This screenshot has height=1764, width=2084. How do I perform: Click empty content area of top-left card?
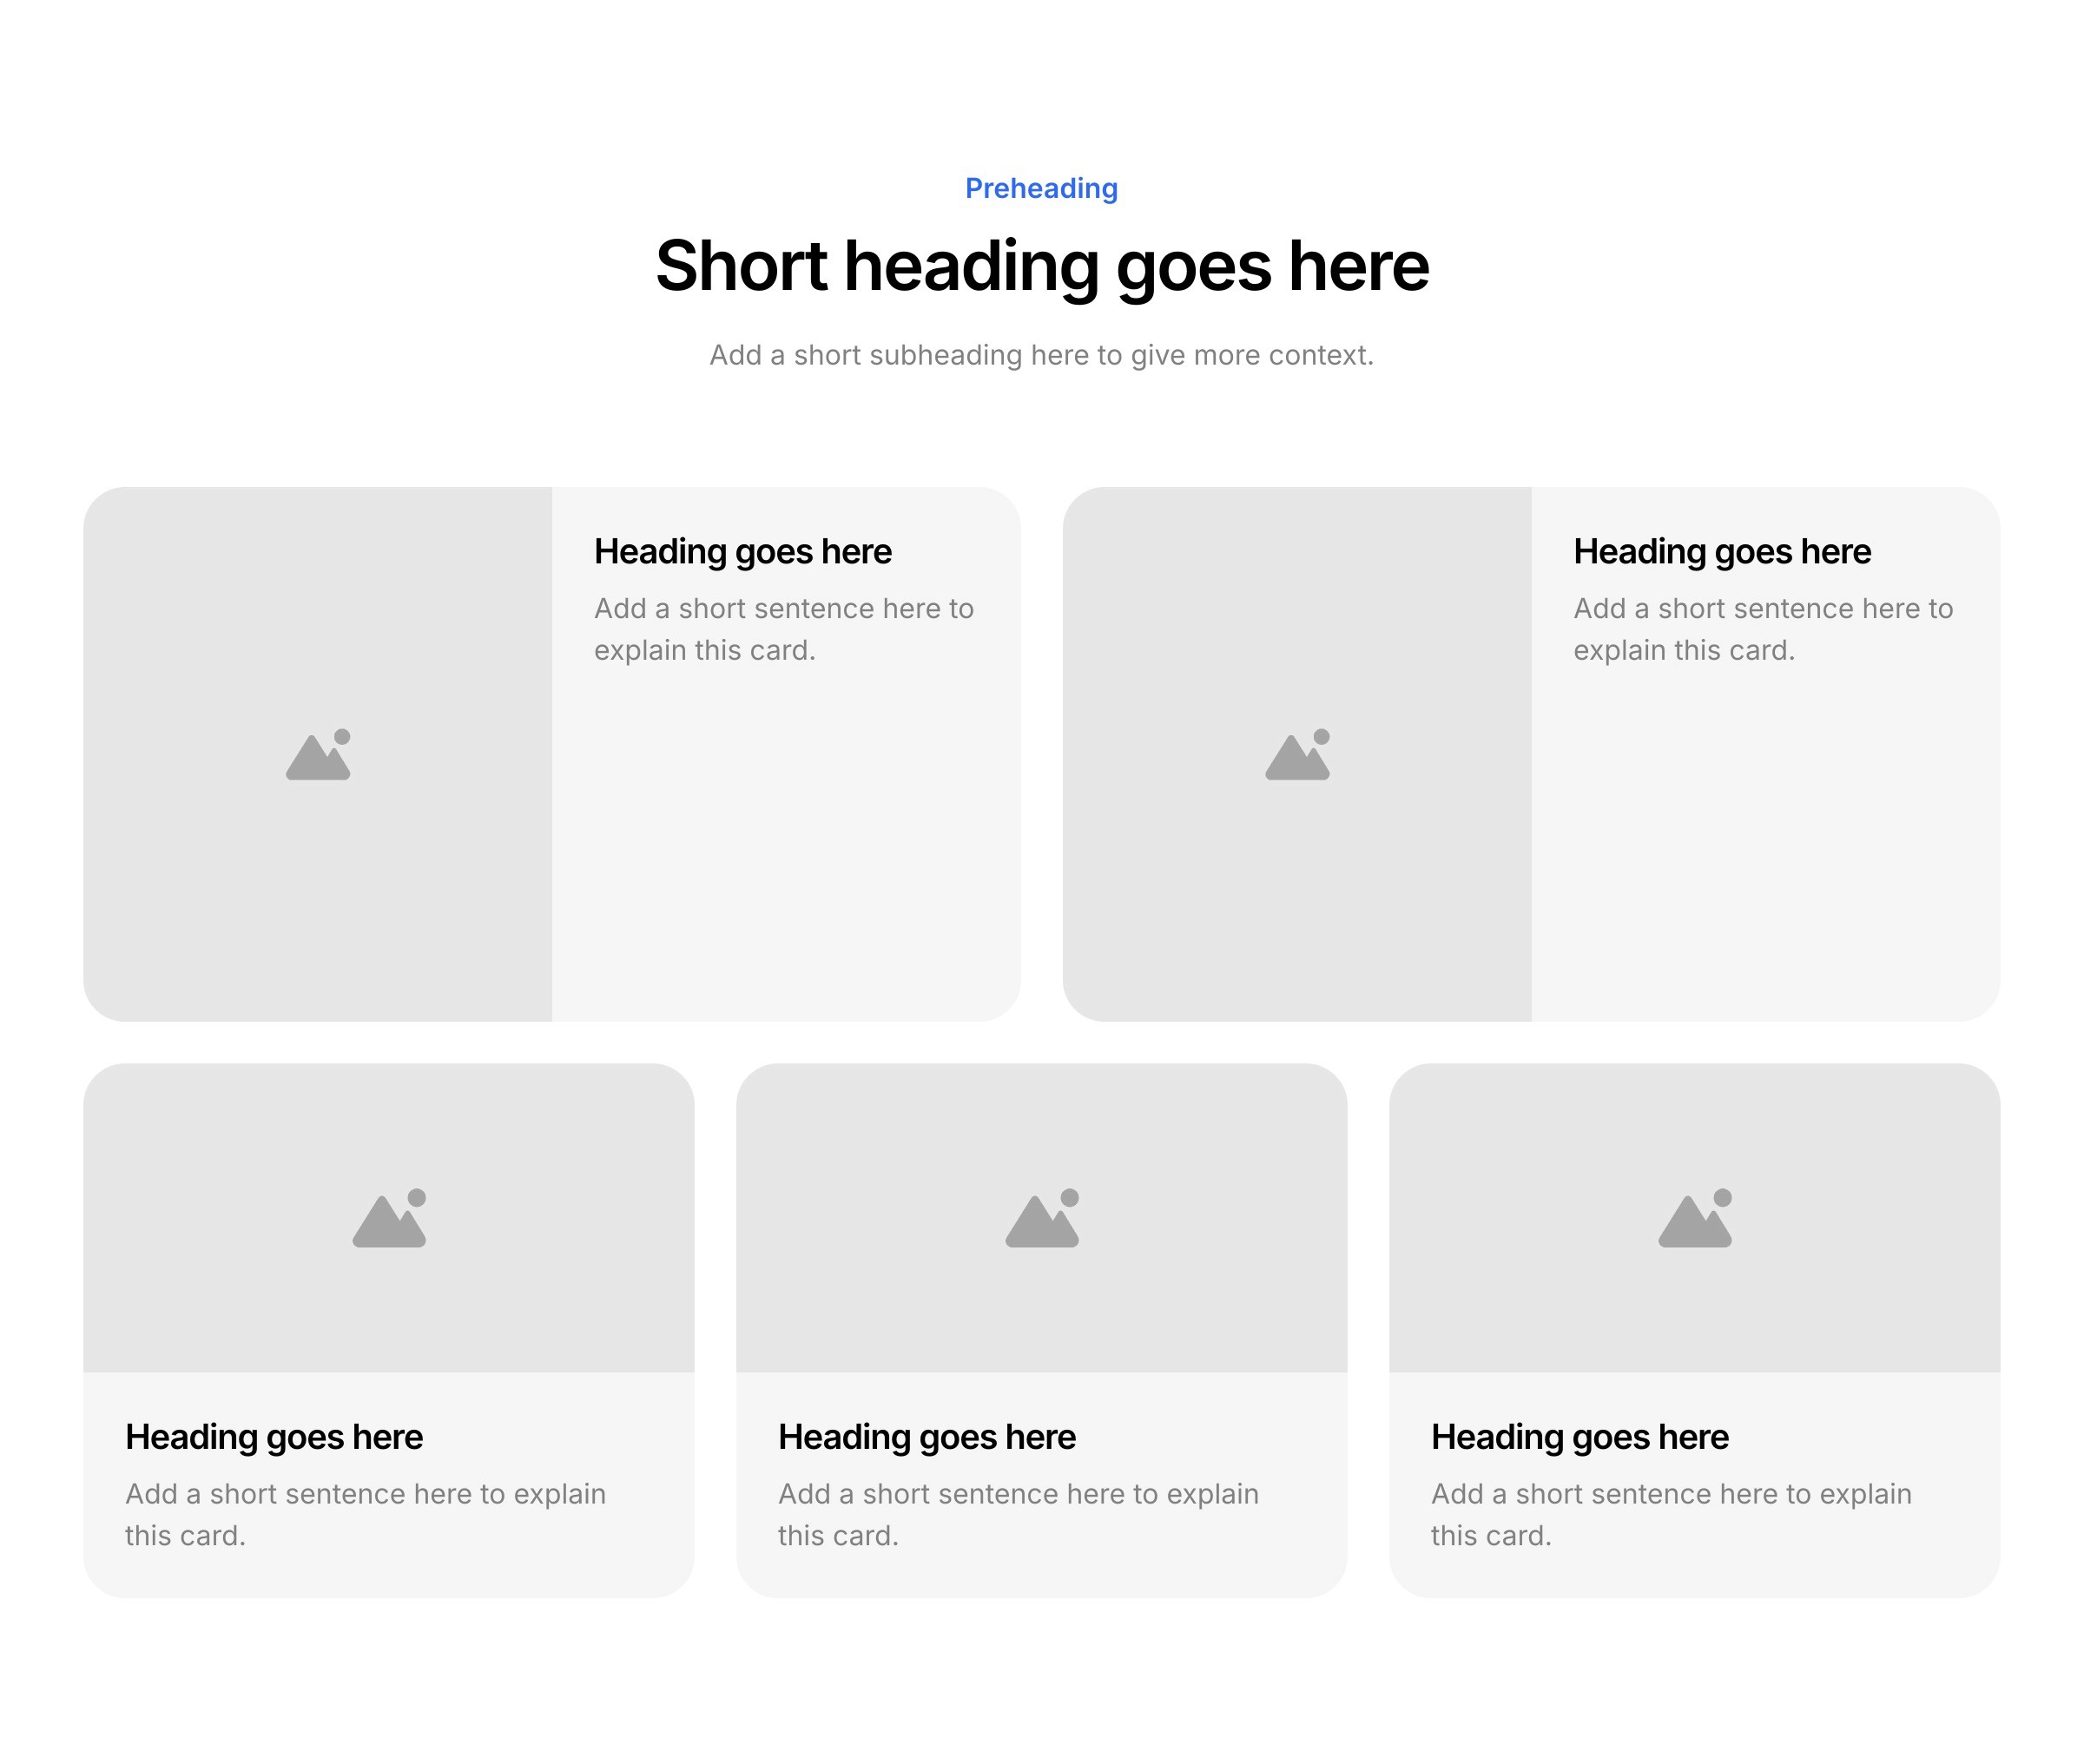tap(785, 850)
